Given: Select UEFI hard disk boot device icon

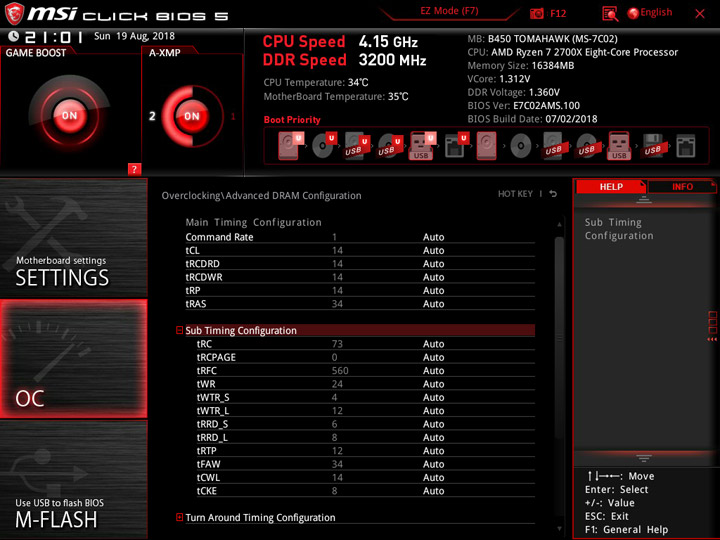Looking at the screenshot, I should click(x=290, y=146).
